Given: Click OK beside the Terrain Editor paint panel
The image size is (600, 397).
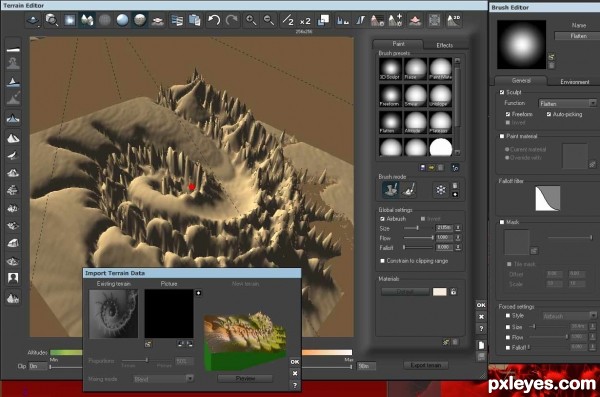Looking at the screenshot, I should tap(481, 305).
